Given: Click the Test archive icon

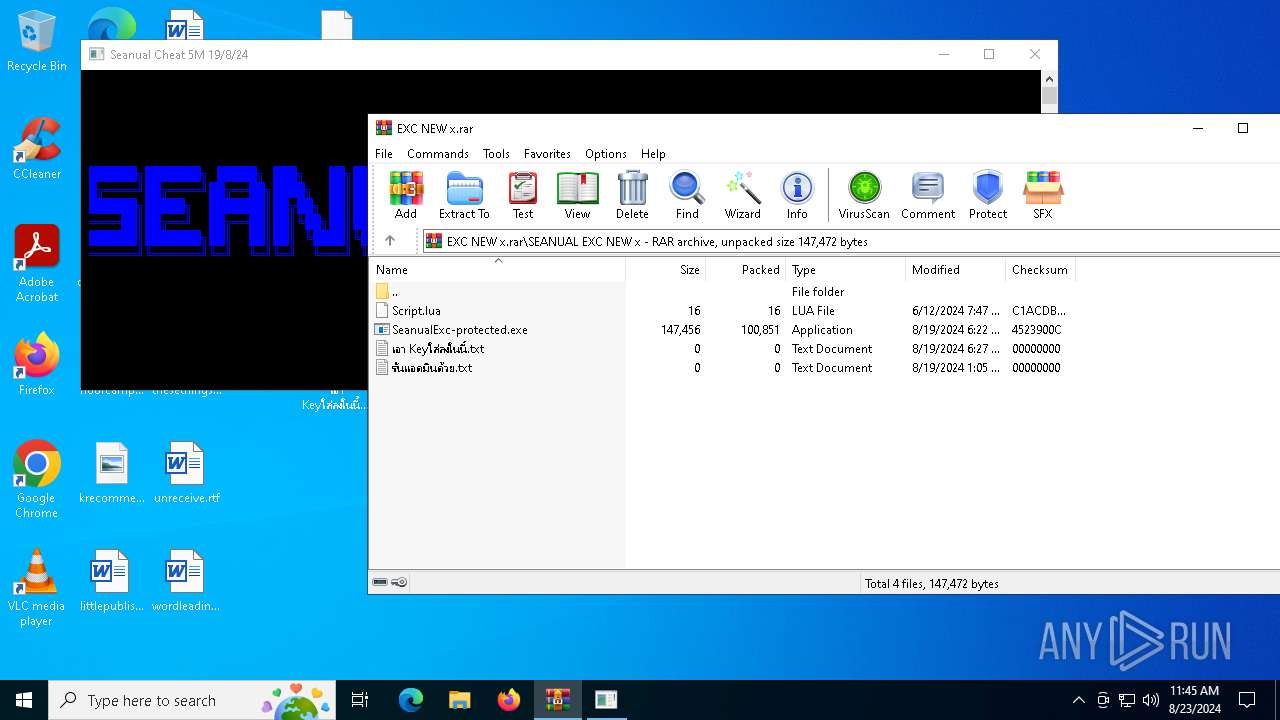Looking at the screenshot, I should [x=523, y=195].
